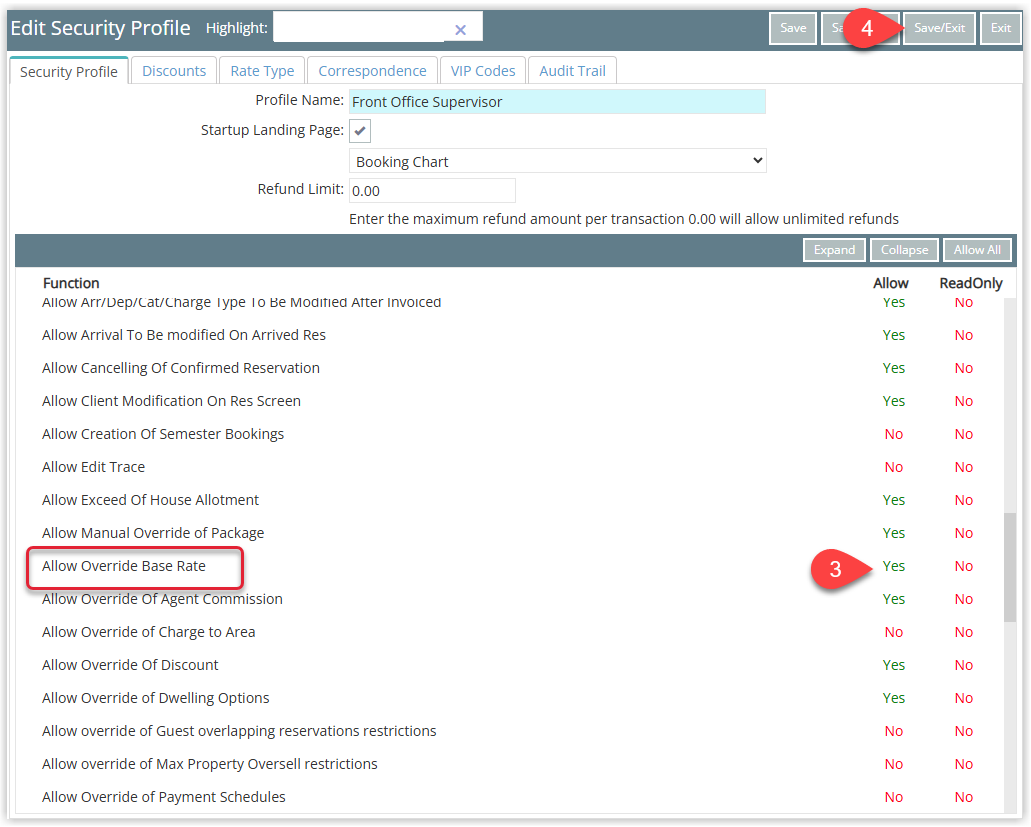The image size is (1031, 827).
Task: Open the VIP Codes tab
Action: click(x=483, y=71)
